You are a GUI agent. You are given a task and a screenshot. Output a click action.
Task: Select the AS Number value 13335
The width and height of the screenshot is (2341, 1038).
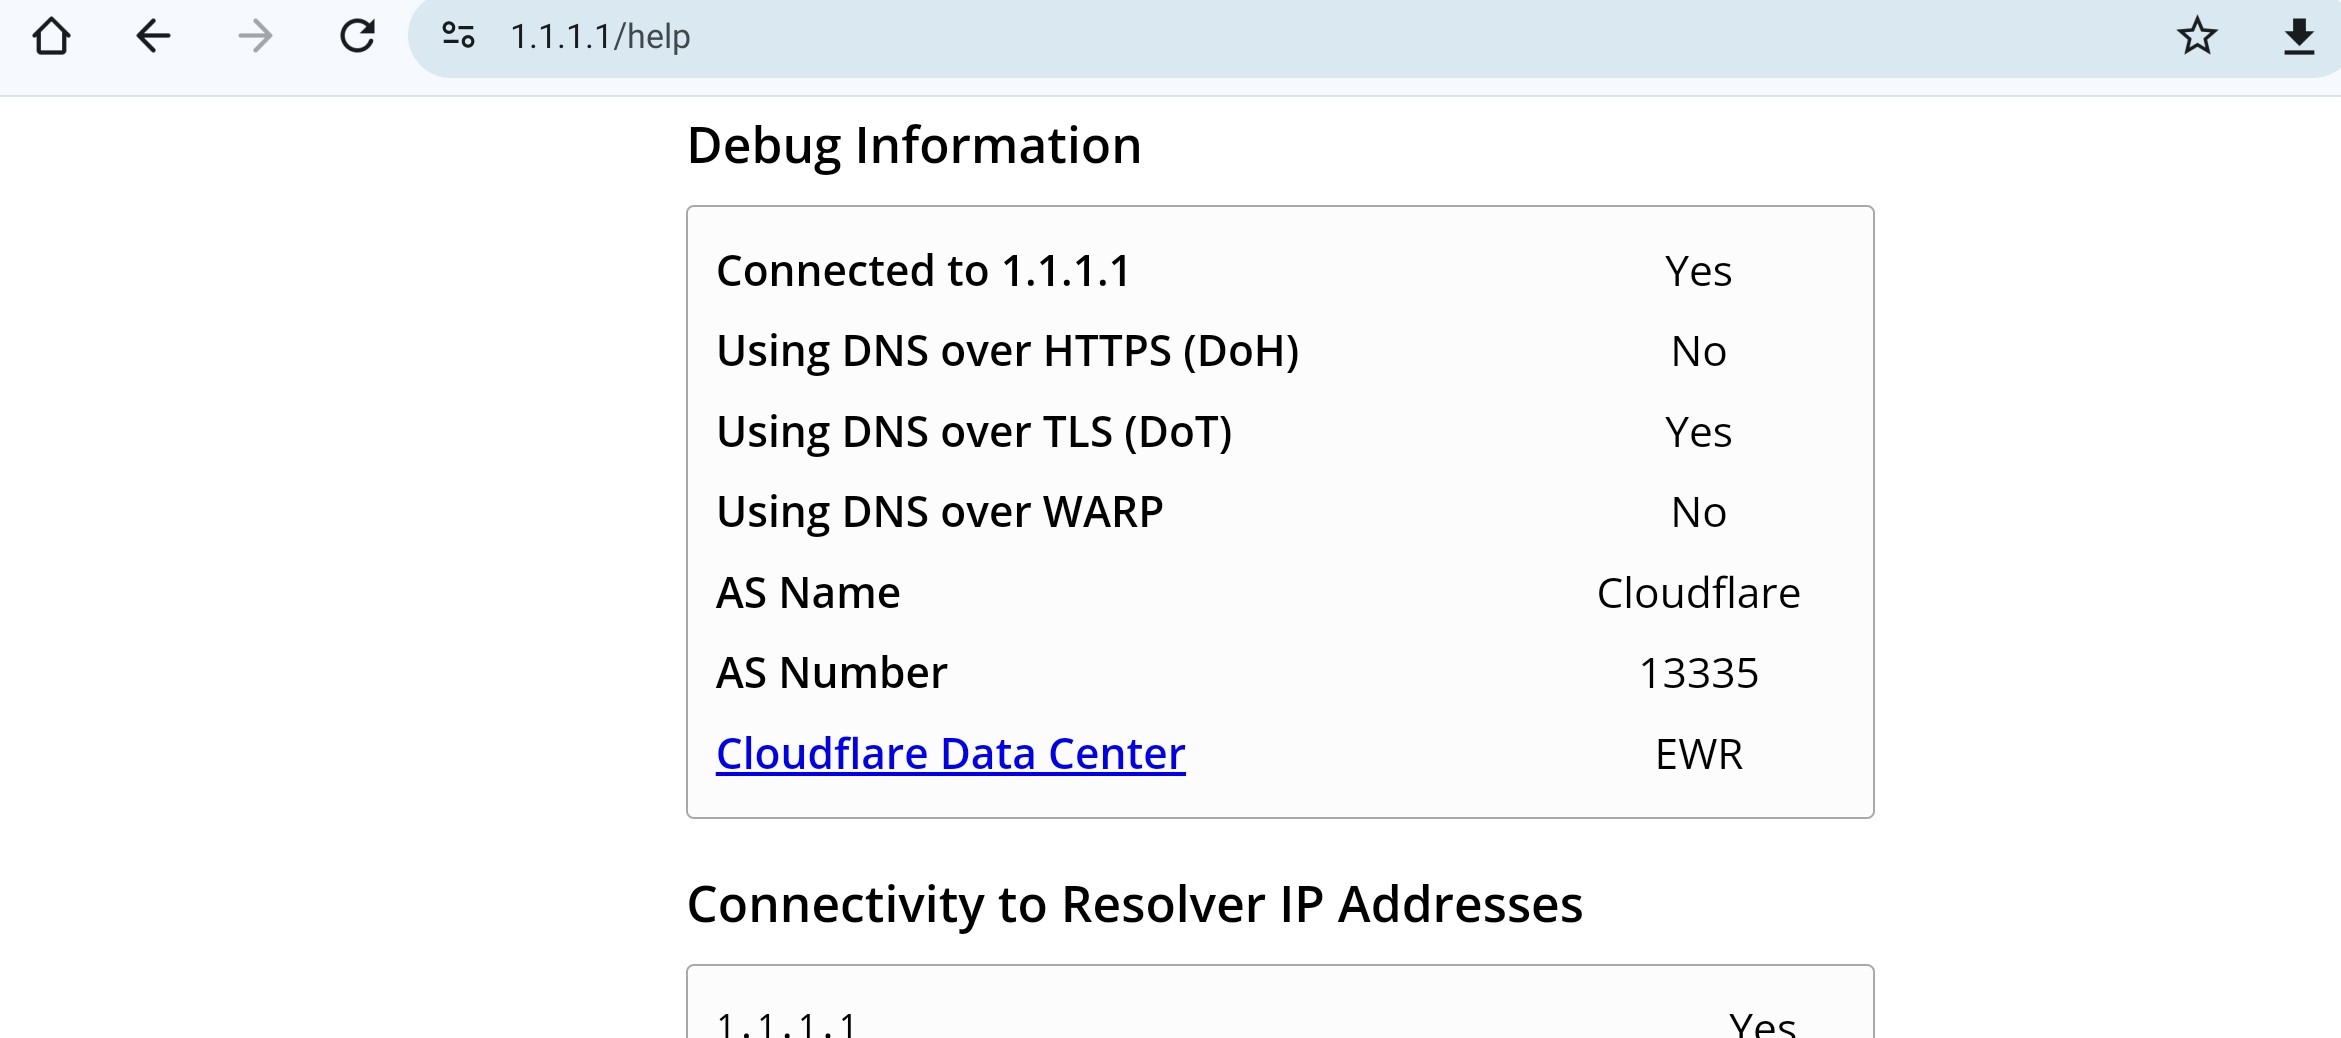(x=1698, y=674)
